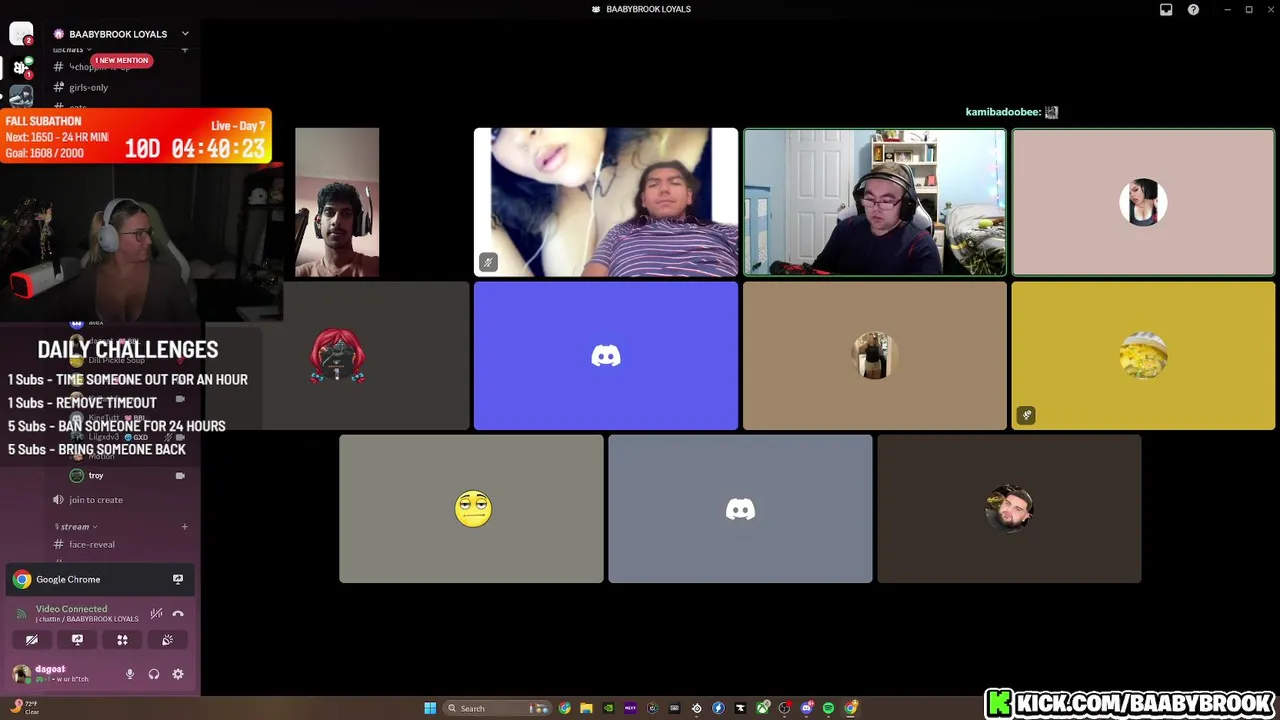Open Discord from taskbar
1280x720 pixels.
pos(807,708)
